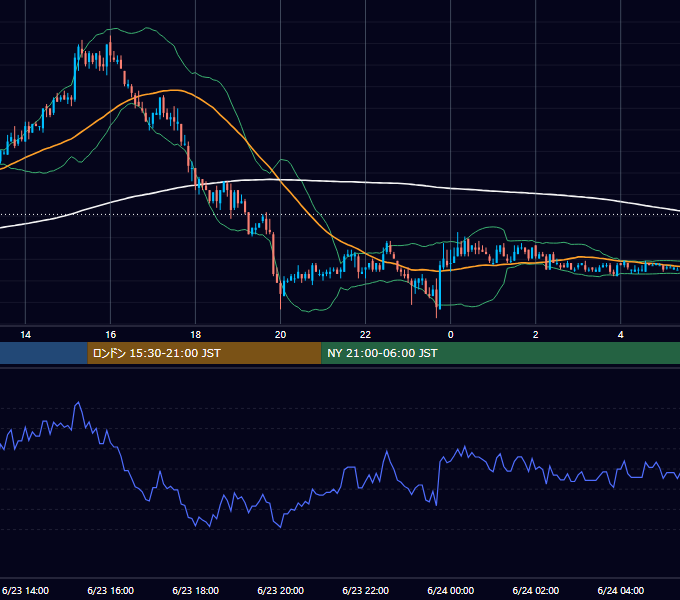Click the 18 hour label on upper axis
This screenshot has height=600, width=680.
click(196, 335)
